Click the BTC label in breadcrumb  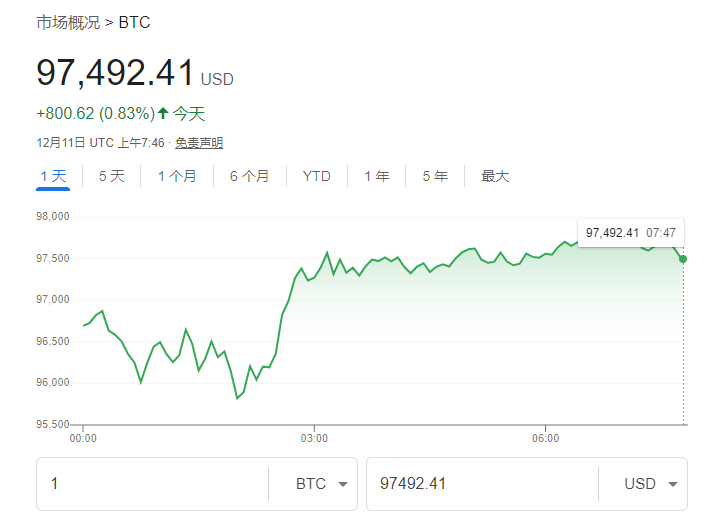coord(135,22)
